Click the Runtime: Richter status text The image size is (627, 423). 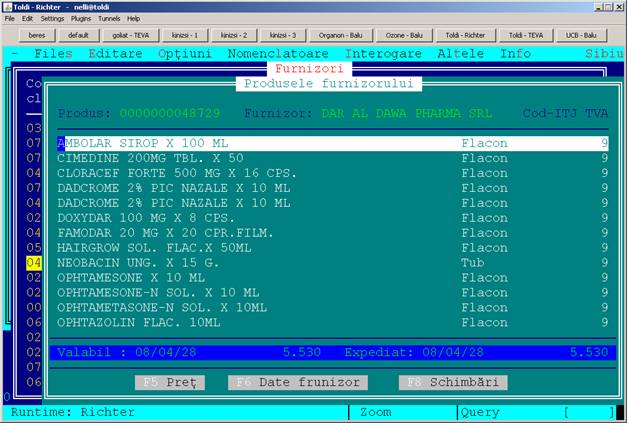pyautogui.click(x=73, y=412)
